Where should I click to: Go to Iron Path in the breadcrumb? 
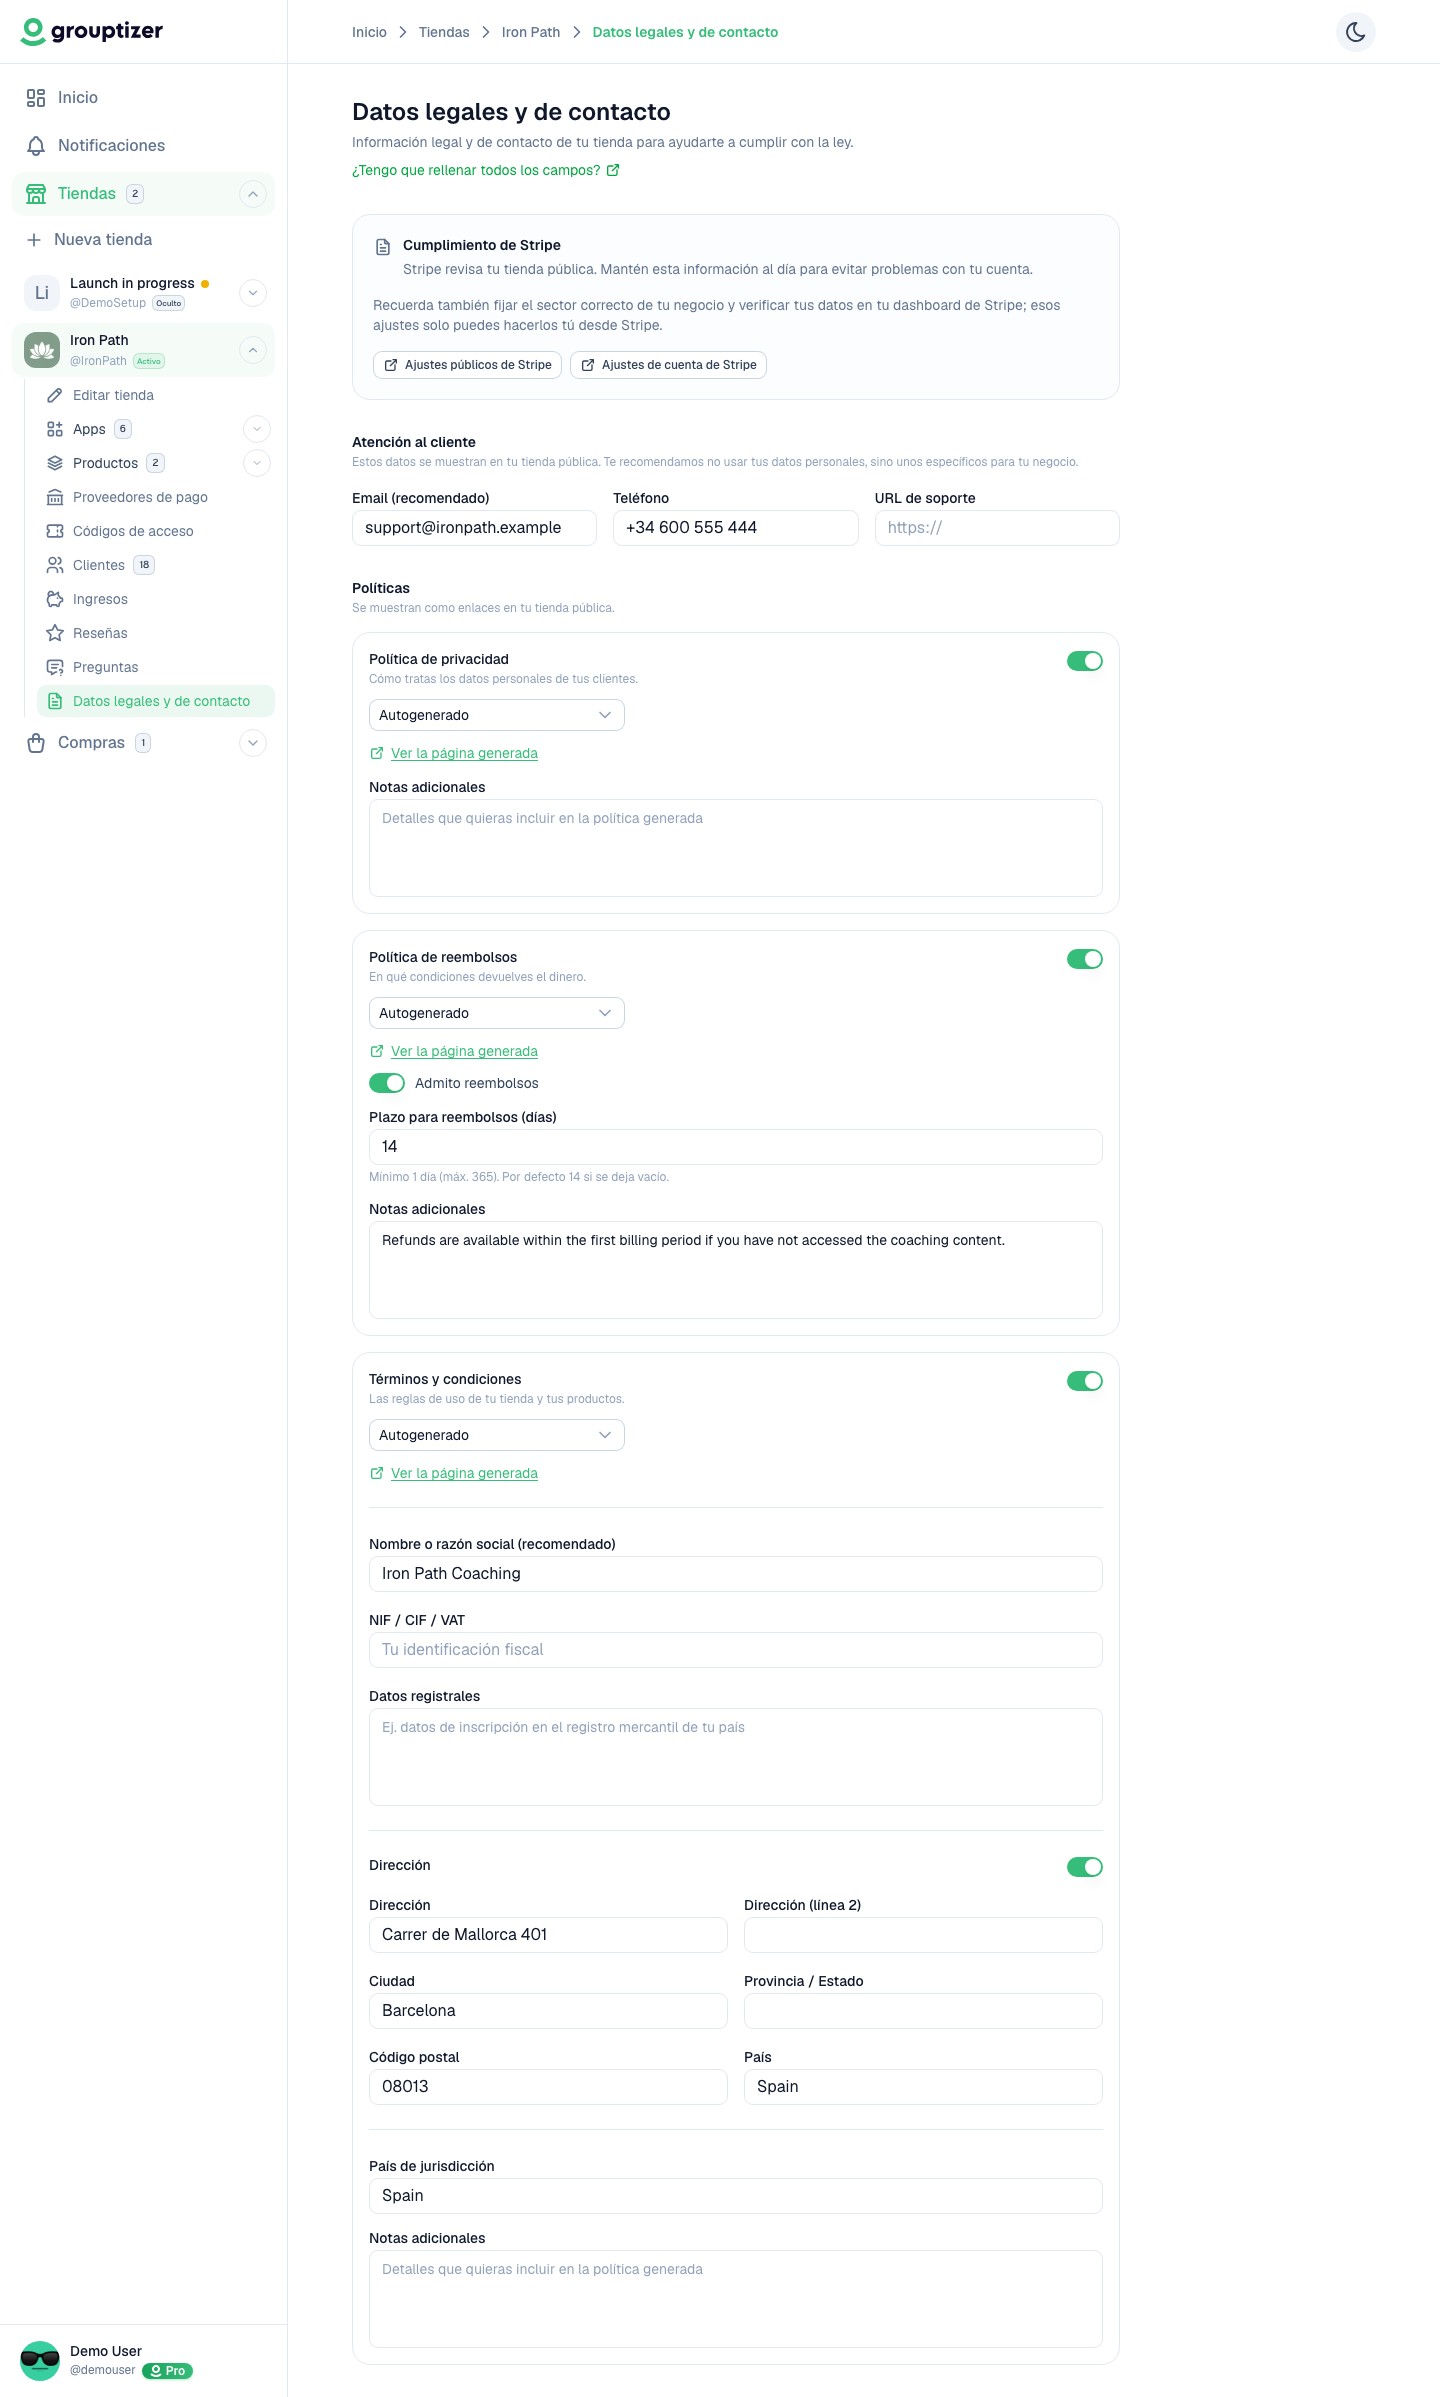[x=531, y=32]
